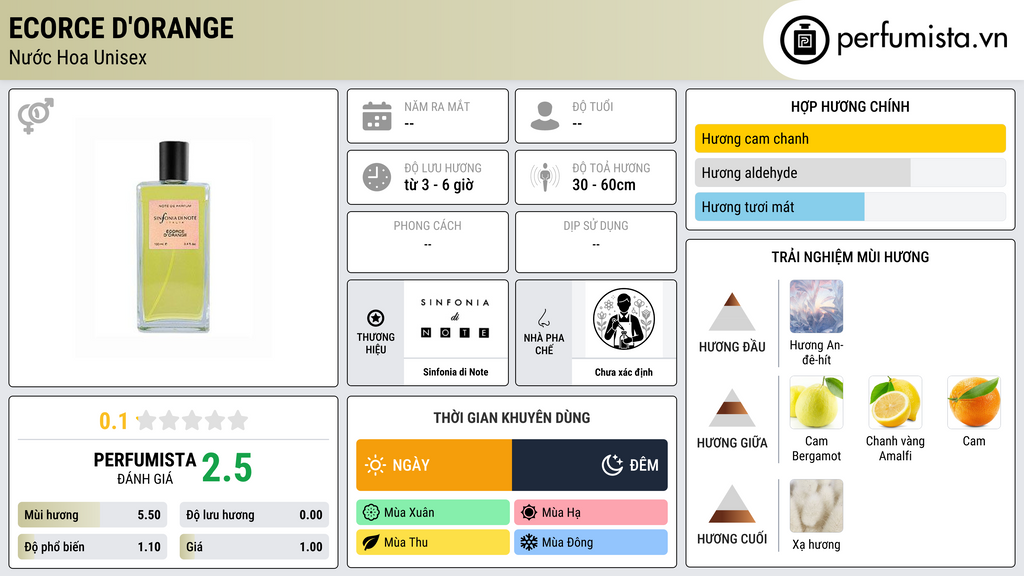Click the nose icon above Nhà pha chế
This screenshot has width=1024, height=576.
point(543,319)
